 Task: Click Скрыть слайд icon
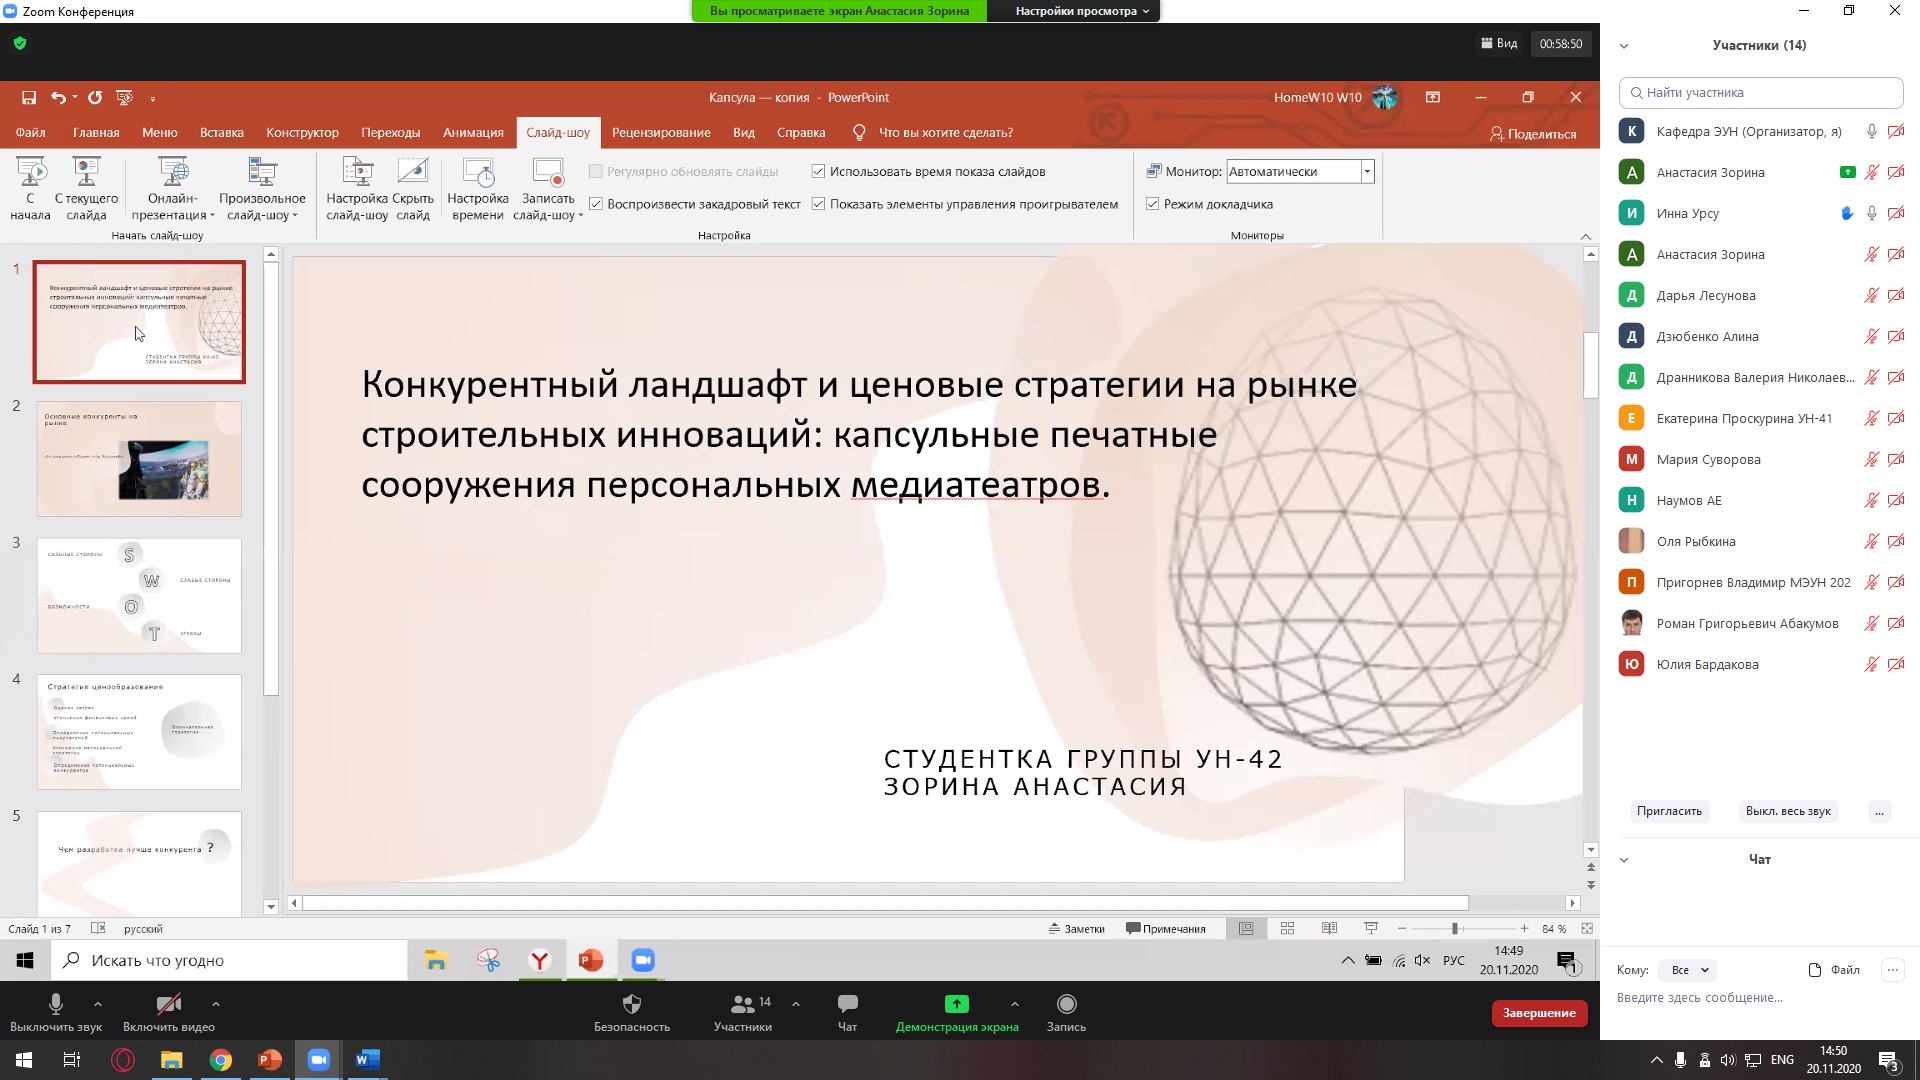[413, 172]
